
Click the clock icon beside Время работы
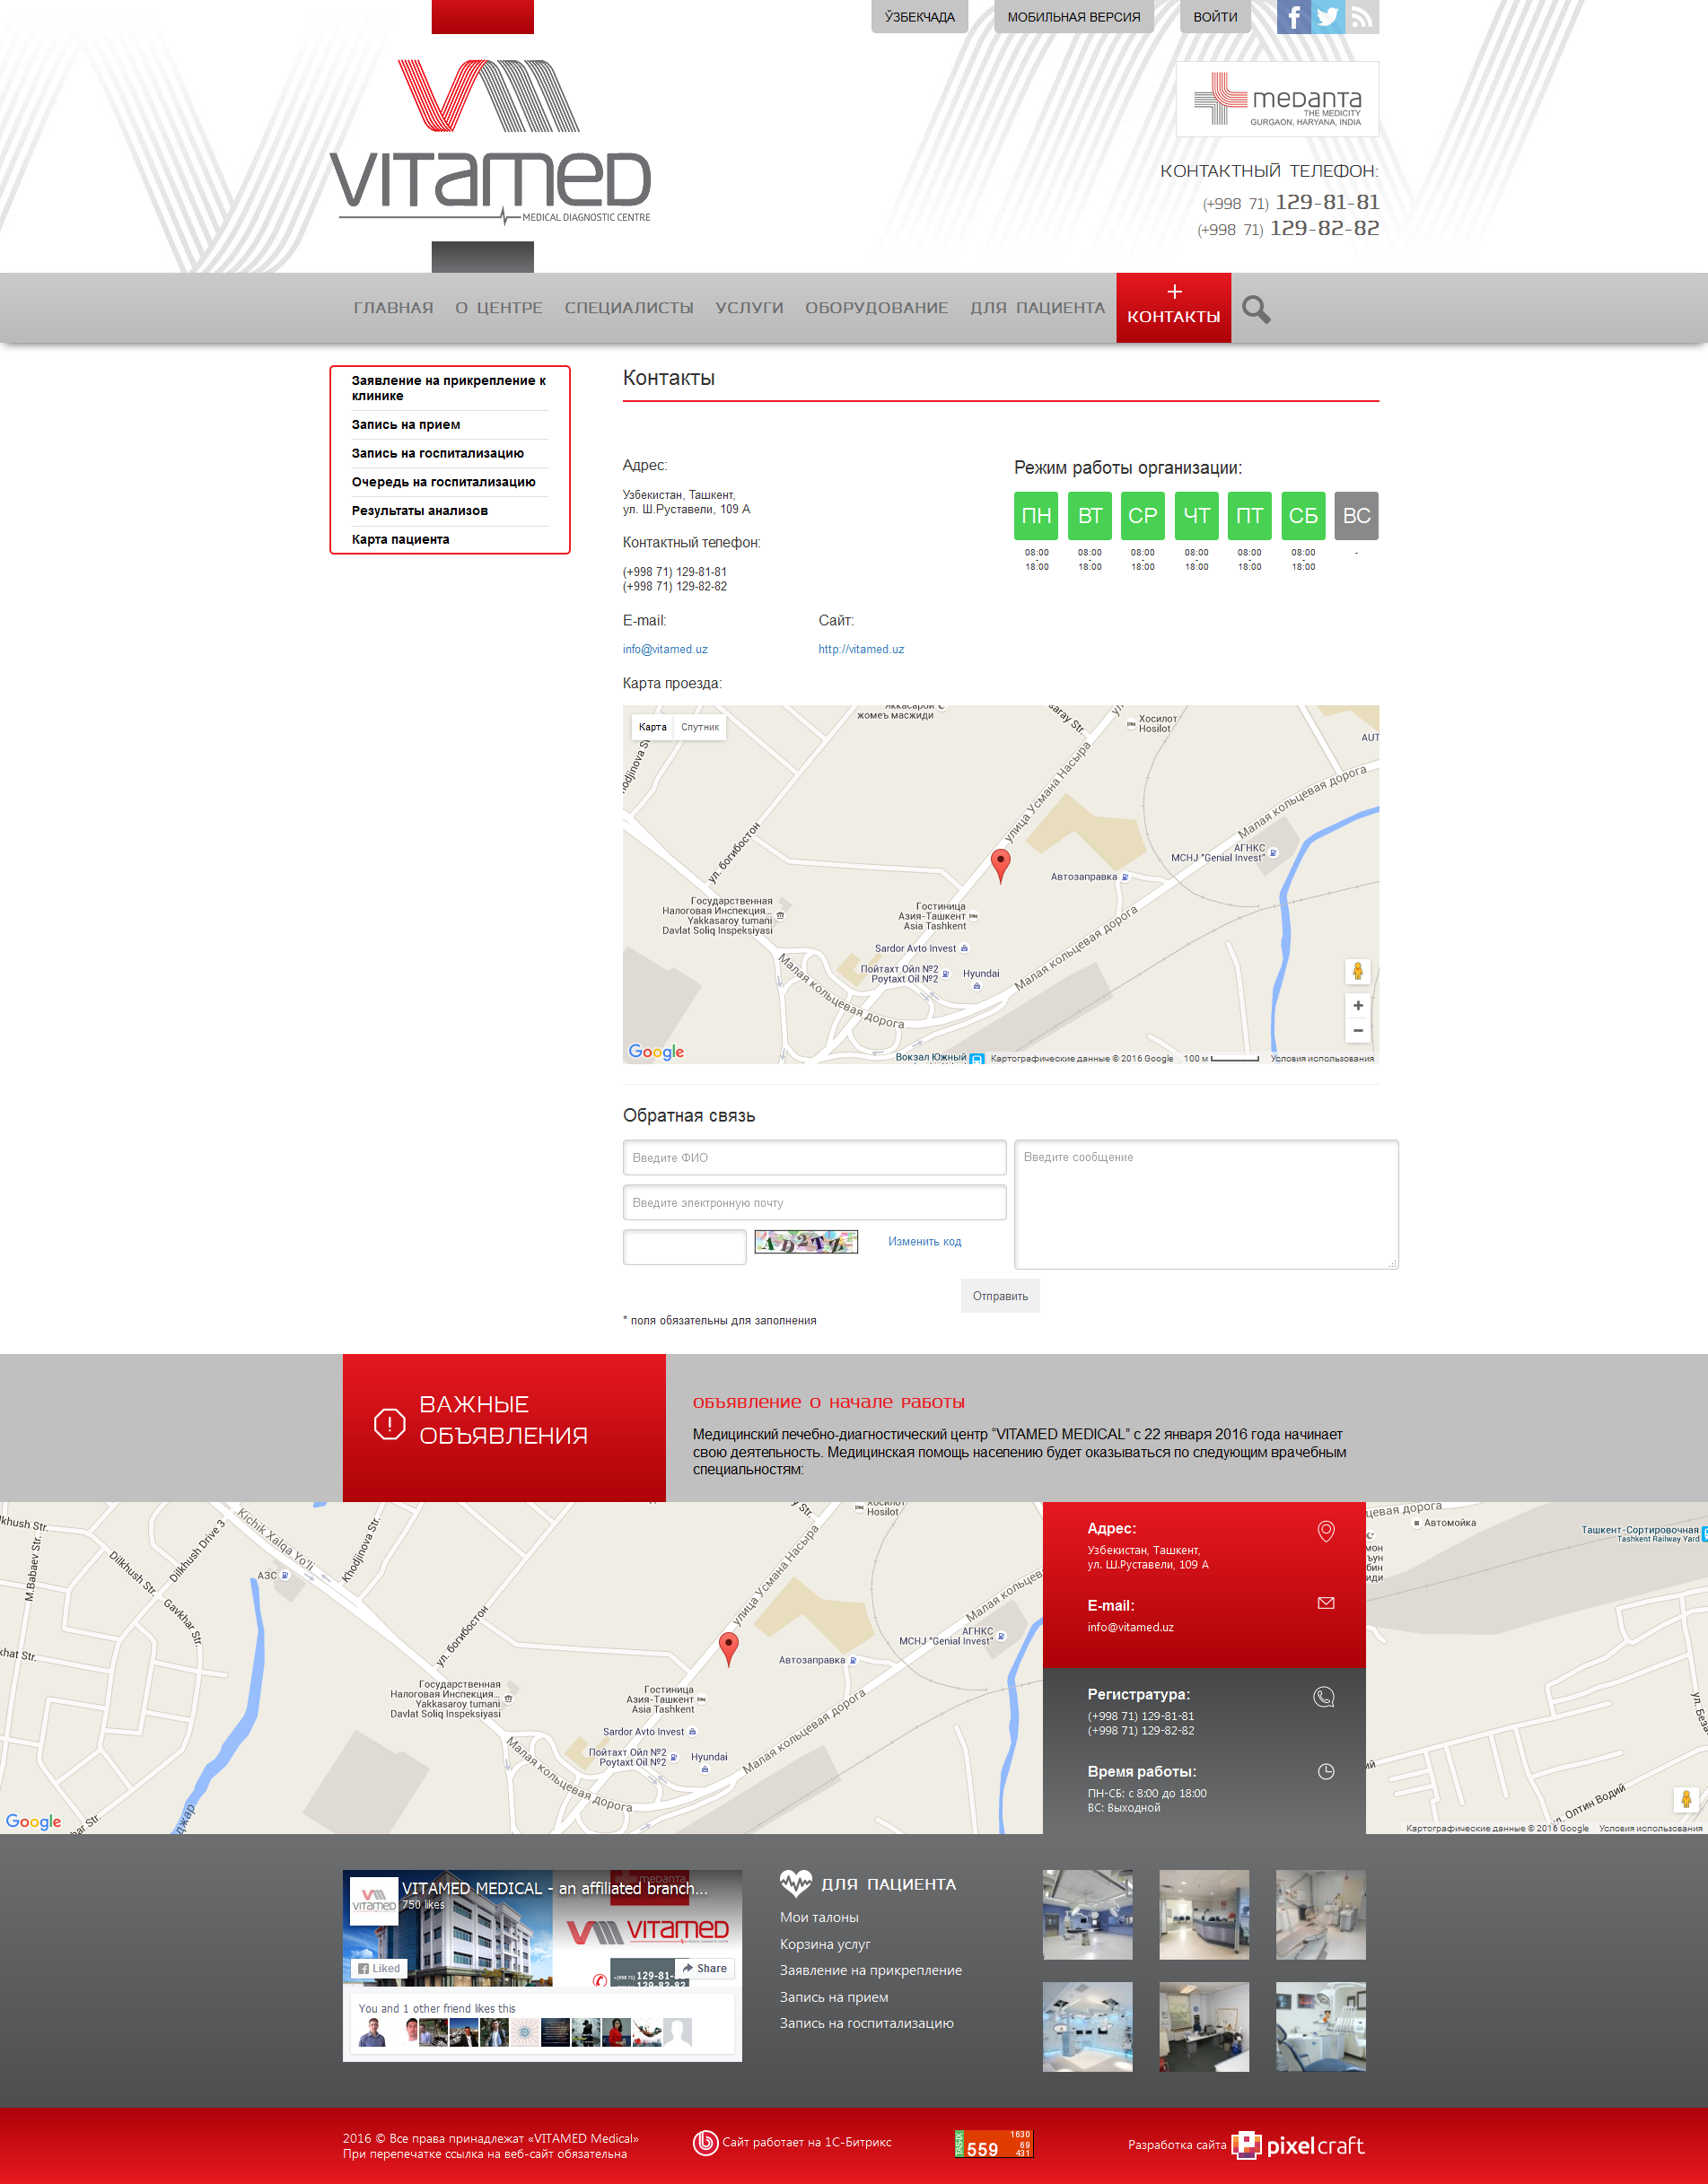(x=1326, y=1771)
